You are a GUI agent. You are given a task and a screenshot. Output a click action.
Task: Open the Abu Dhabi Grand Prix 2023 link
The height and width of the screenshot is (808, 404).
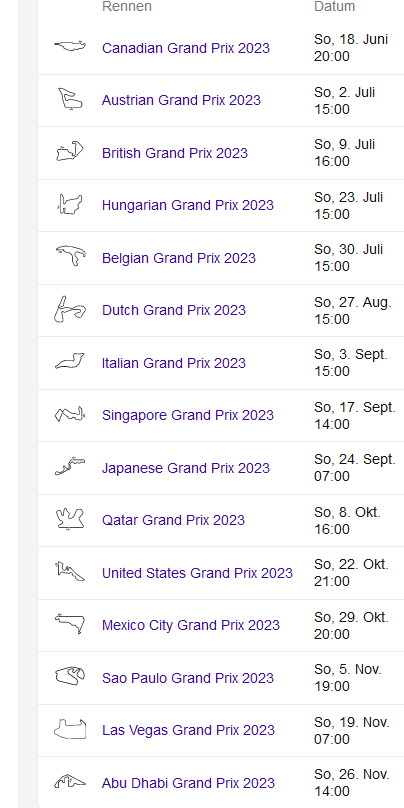(188, 783)
